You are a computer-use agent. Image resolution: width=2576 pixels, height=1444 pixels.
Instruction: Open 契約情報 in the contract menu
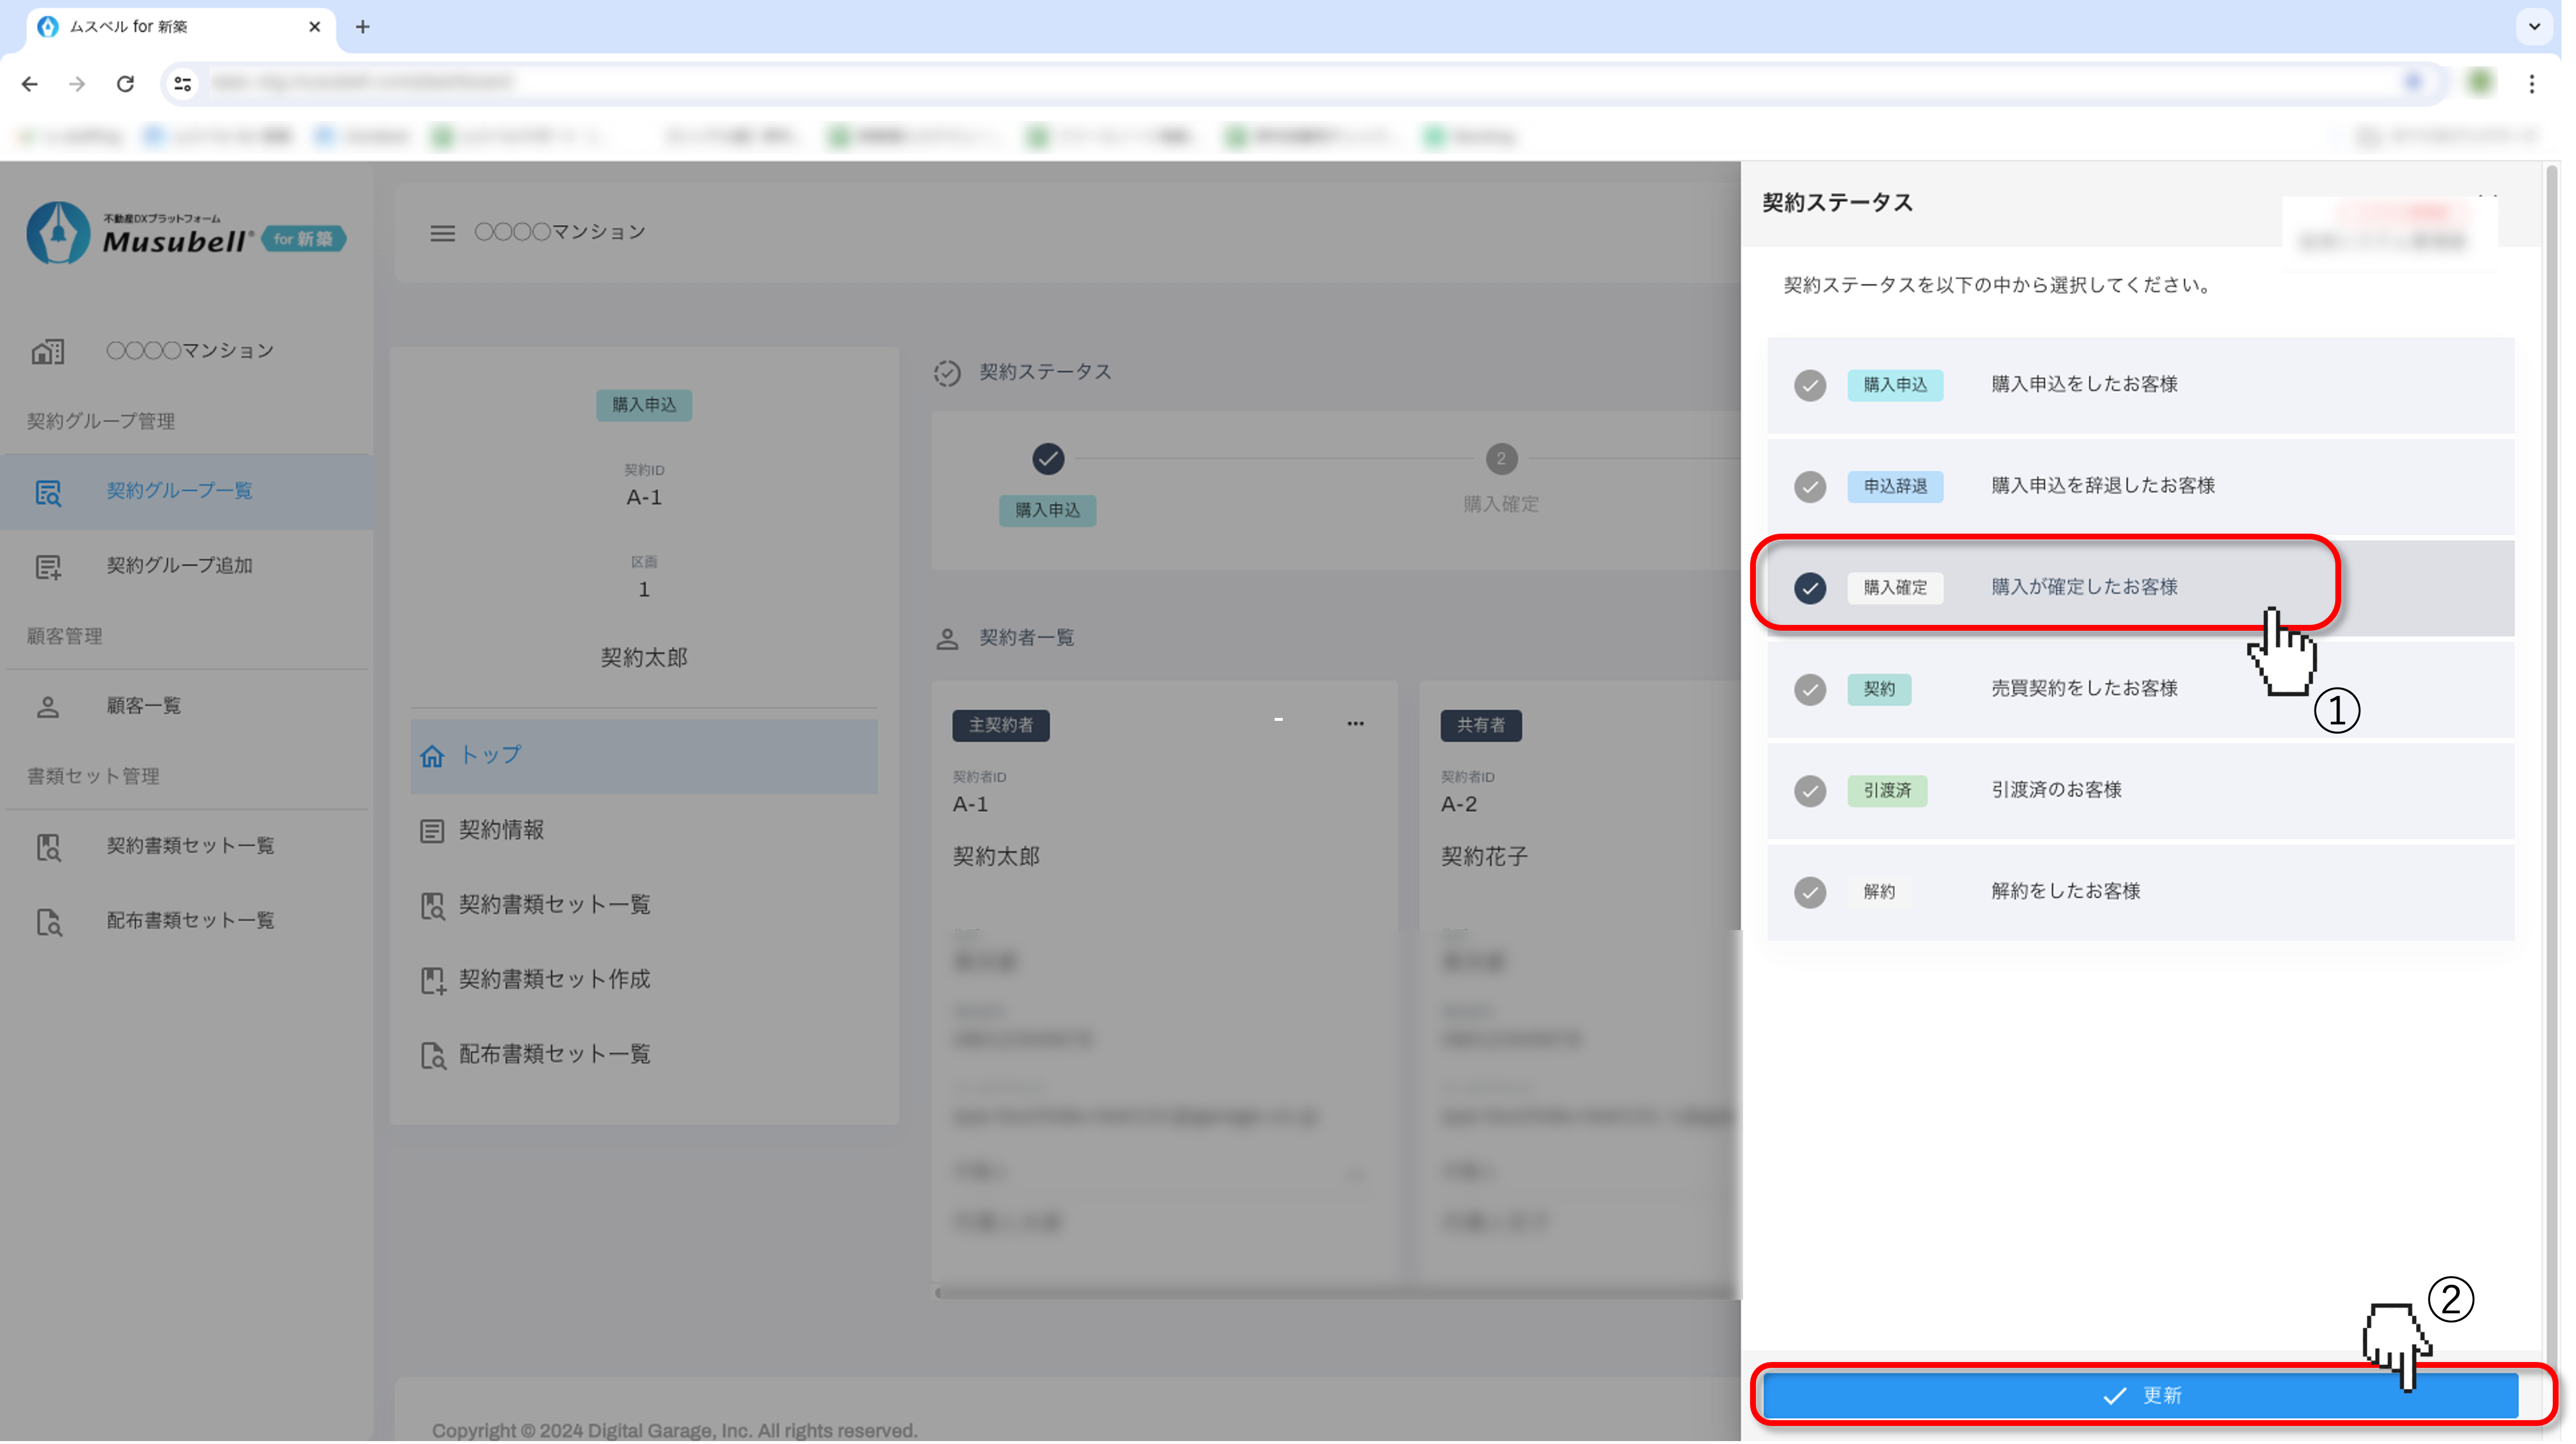point(501,830)
